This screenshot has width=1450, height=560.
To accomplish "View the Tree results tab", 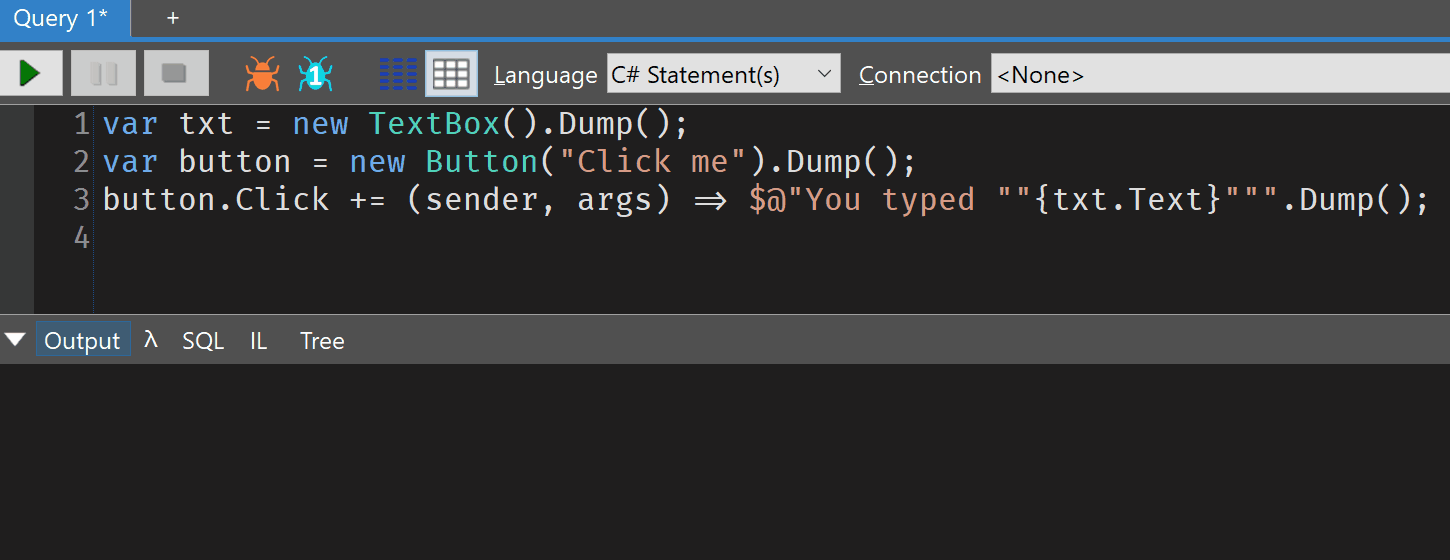I will point(322,341).
